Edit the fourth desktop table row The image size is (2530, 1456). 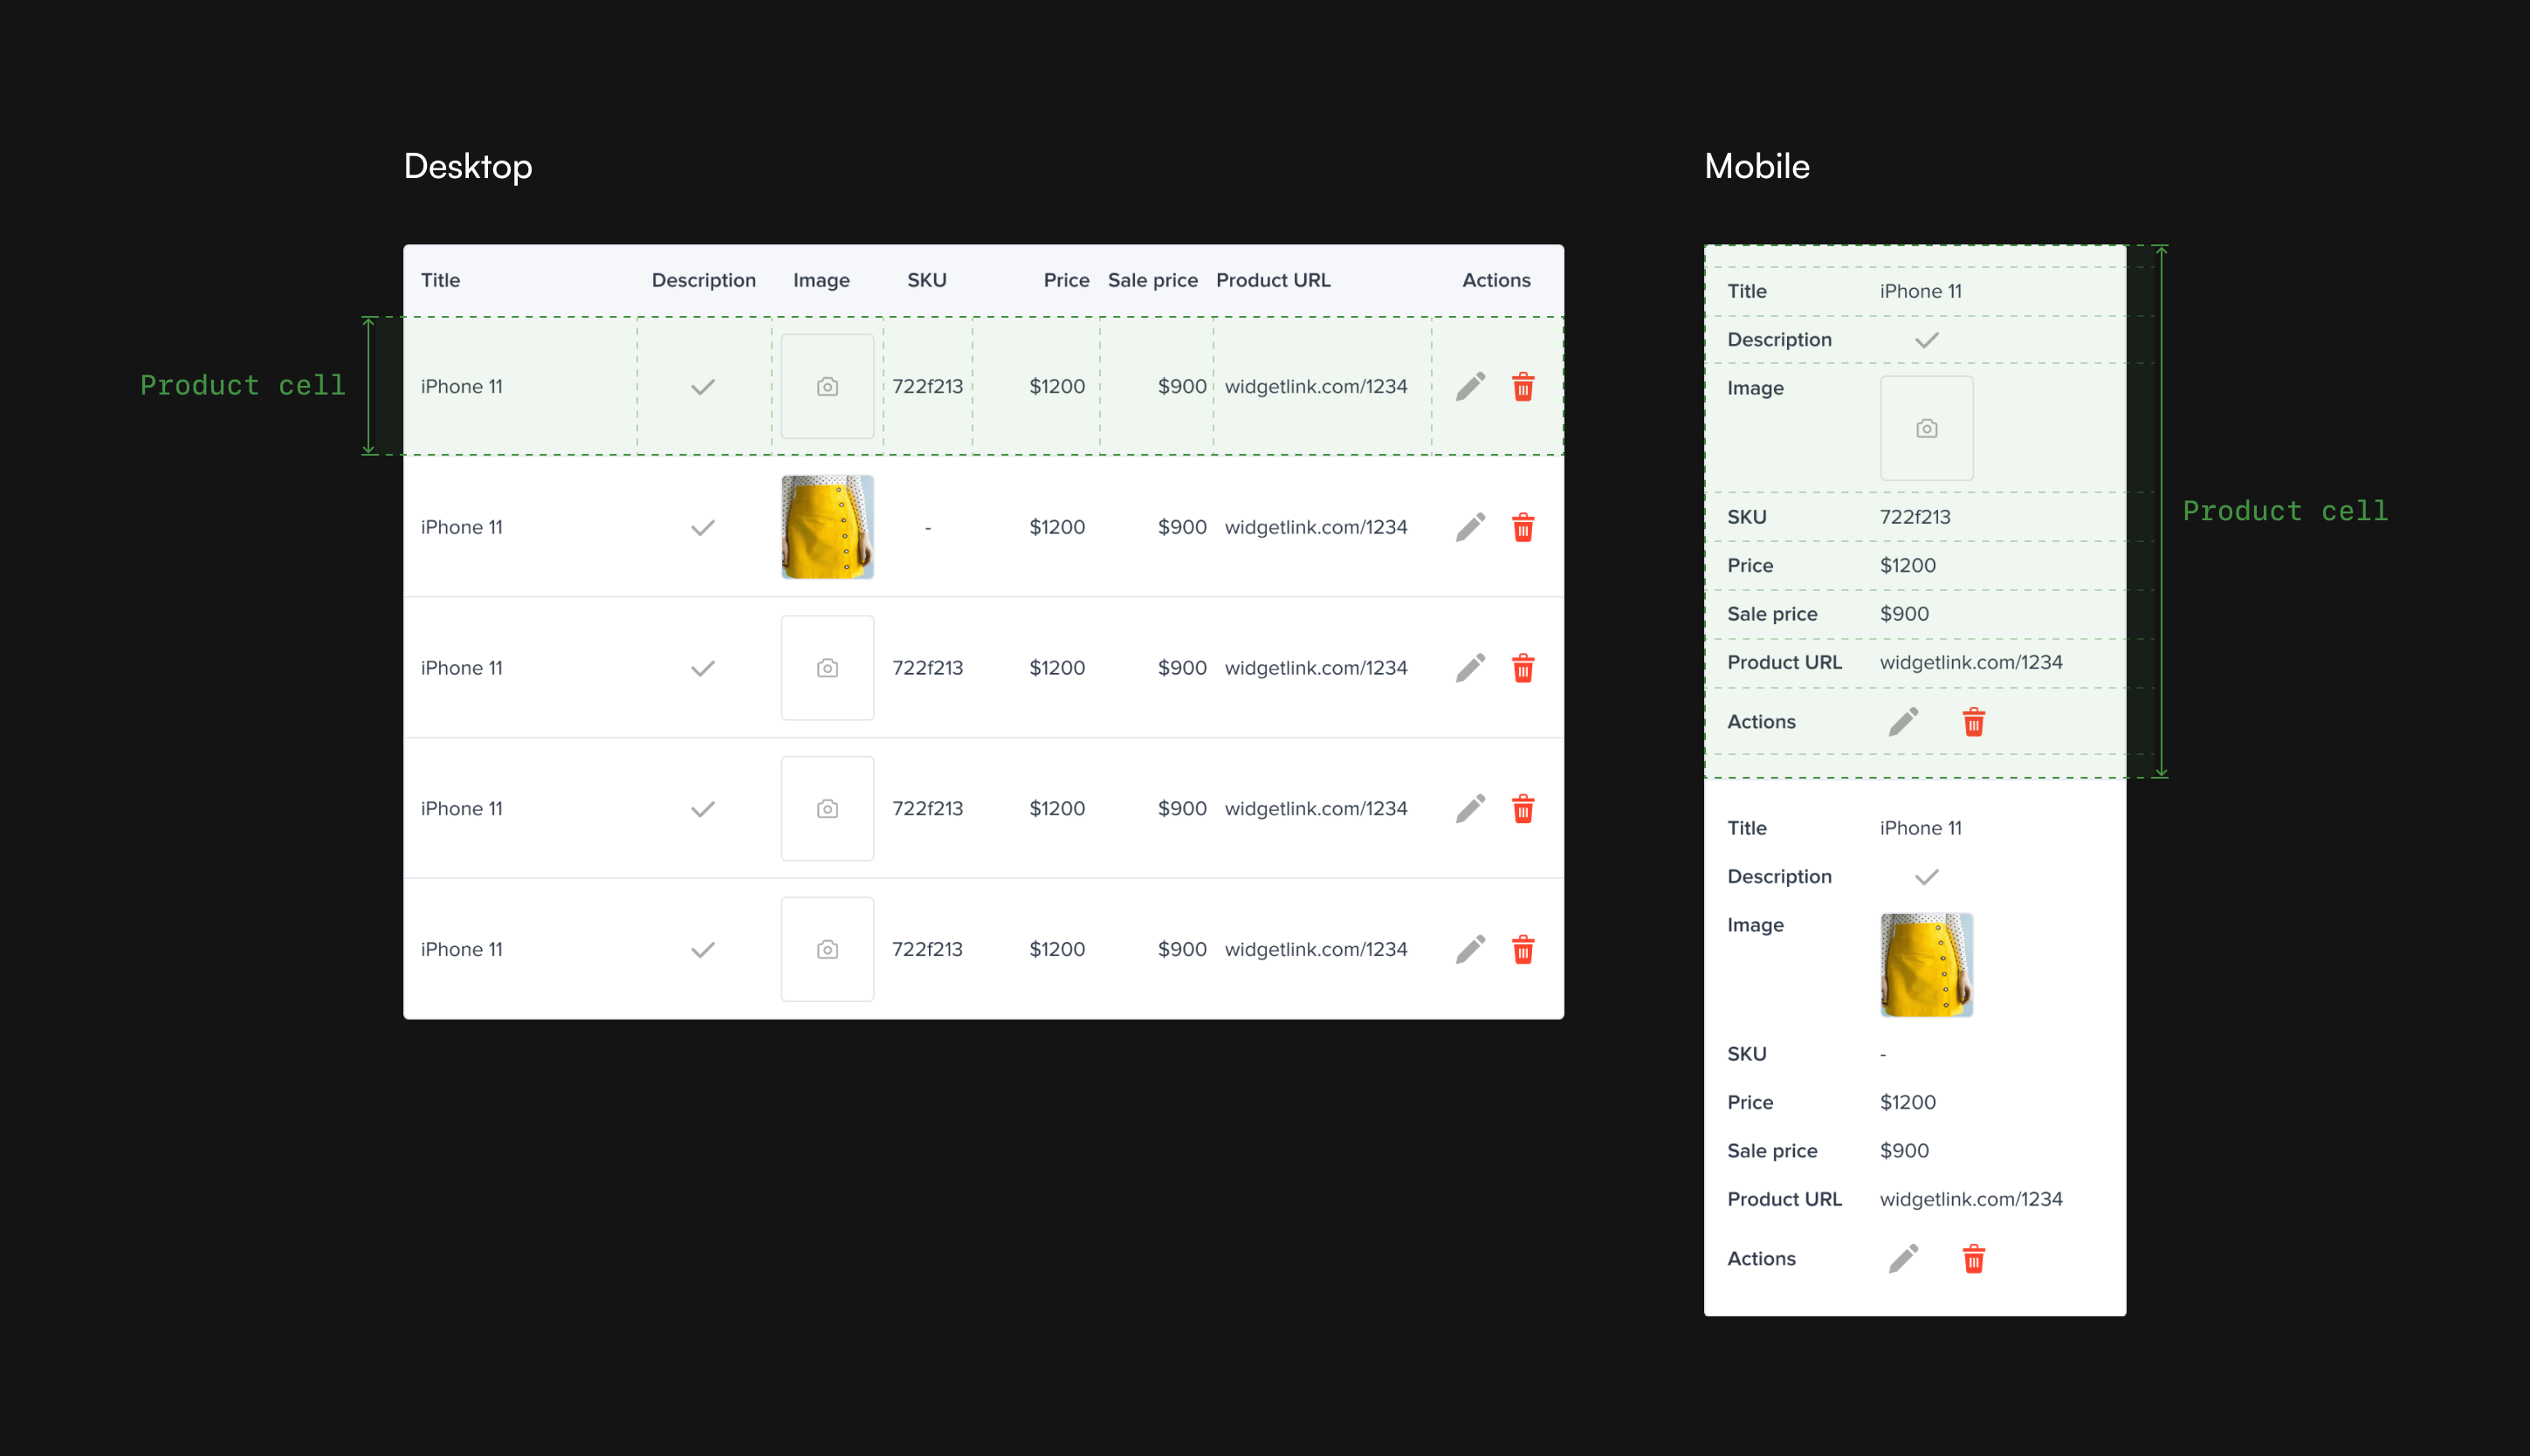coord(1470,808)
